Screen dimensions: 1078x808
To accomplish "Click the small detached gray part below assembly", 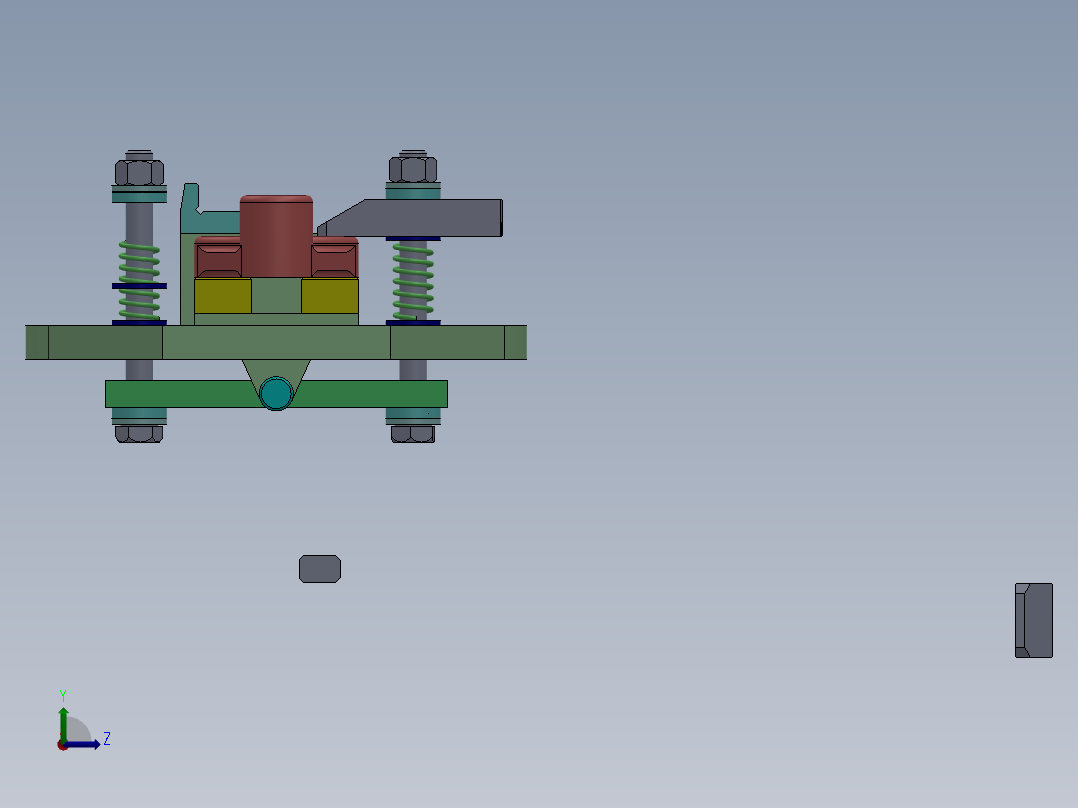I will tap(320, 568).
